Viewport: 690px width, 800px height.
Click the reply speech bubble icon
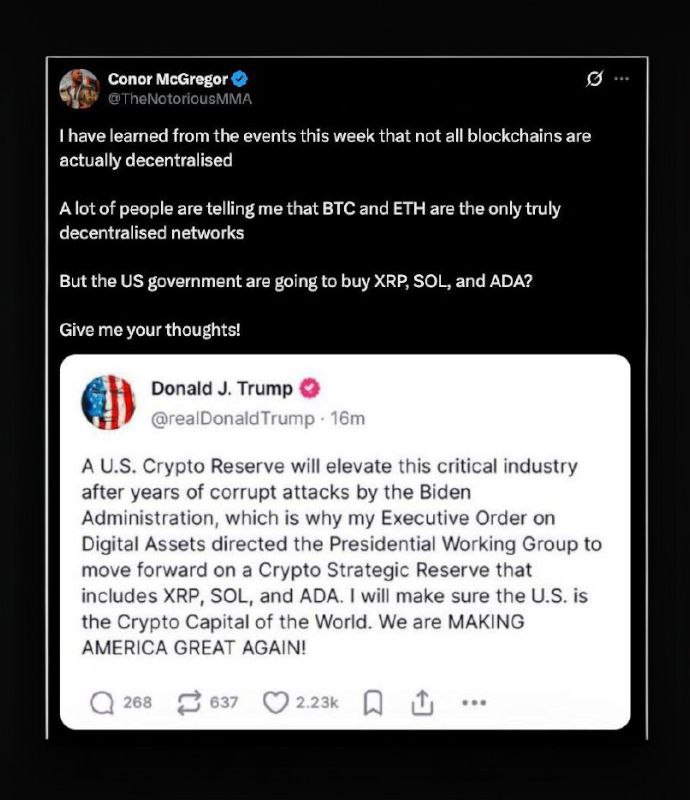coord(102,703)
